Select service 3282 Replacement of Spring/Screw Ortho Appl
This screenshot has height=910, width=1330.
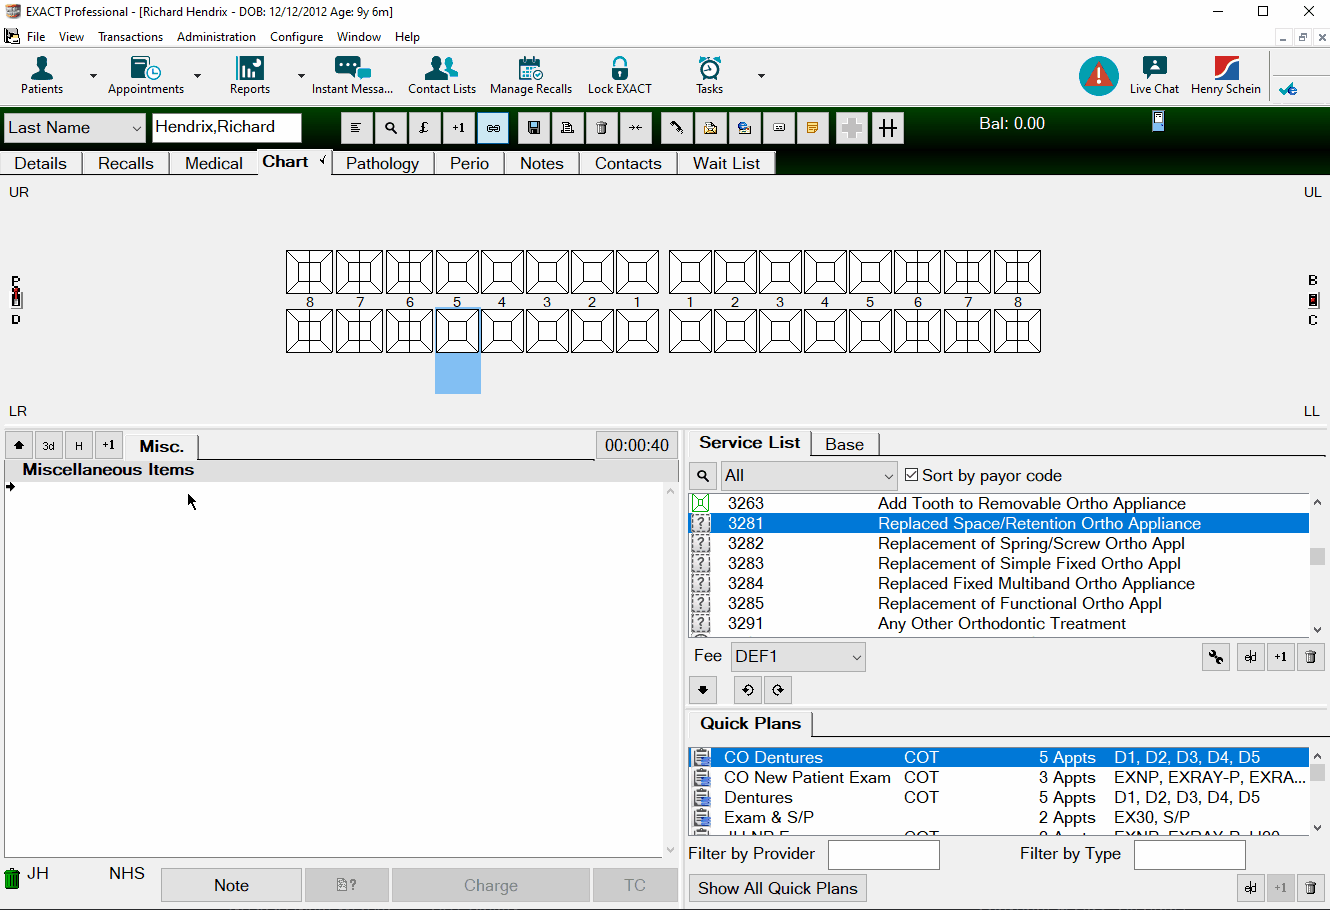[x=999, y=543]
